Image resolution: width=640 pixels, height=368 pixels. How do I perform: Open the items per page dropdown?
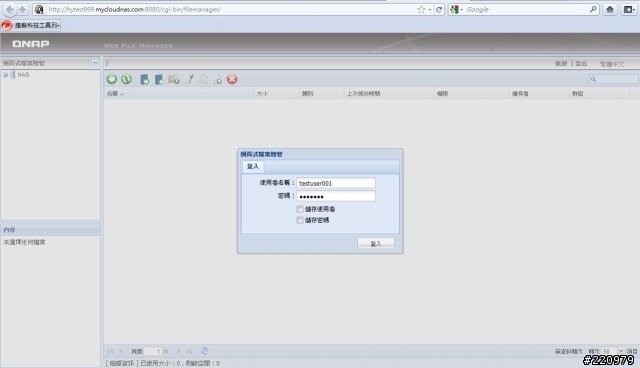[621, 351]
